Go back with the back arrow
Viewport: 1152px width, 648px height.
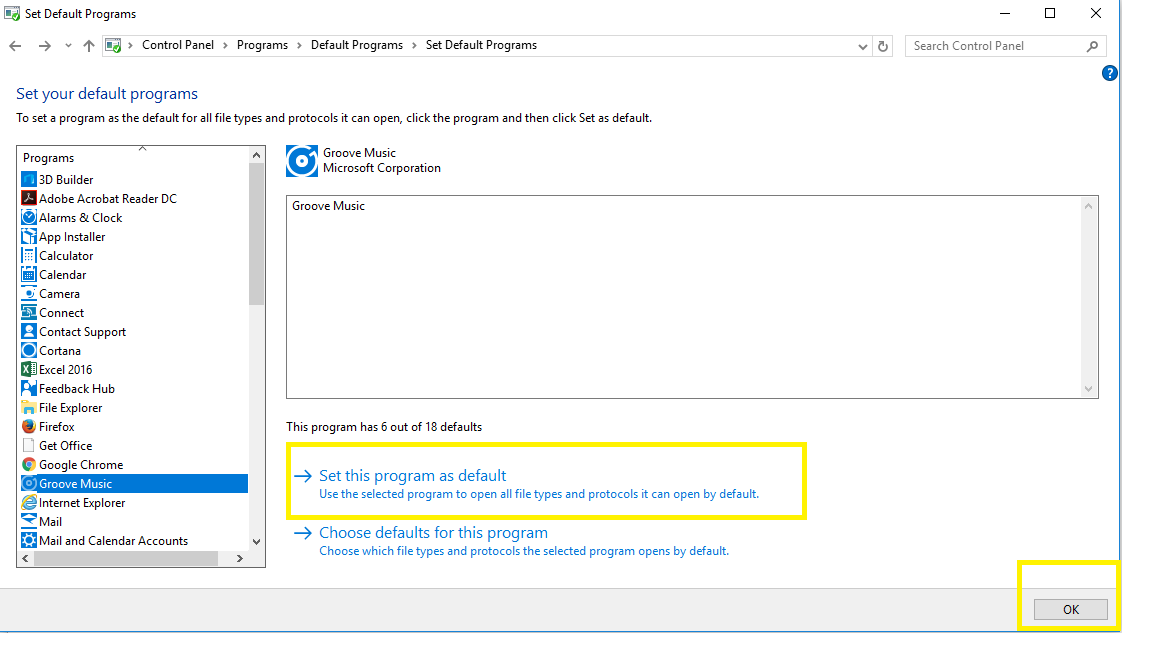15,46
